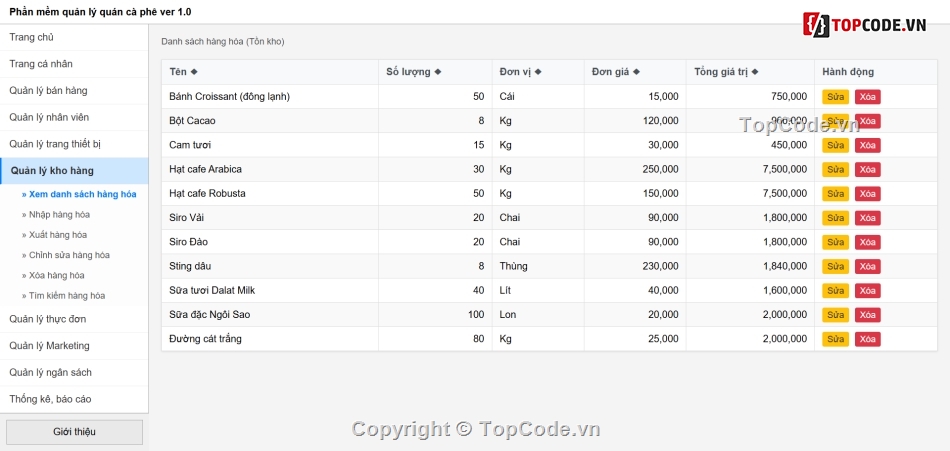Click the Lon unit cell
This screenshot has height=451, width=950.
coord(538,315)
